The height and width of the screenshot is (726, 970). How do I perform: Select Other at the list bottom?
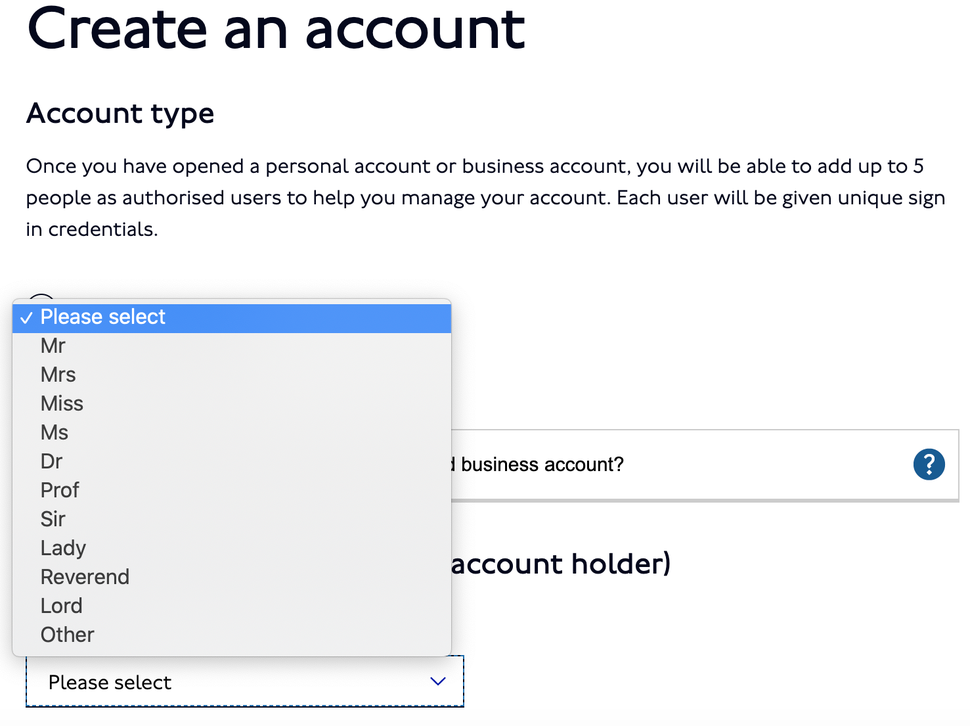(232, 635)
